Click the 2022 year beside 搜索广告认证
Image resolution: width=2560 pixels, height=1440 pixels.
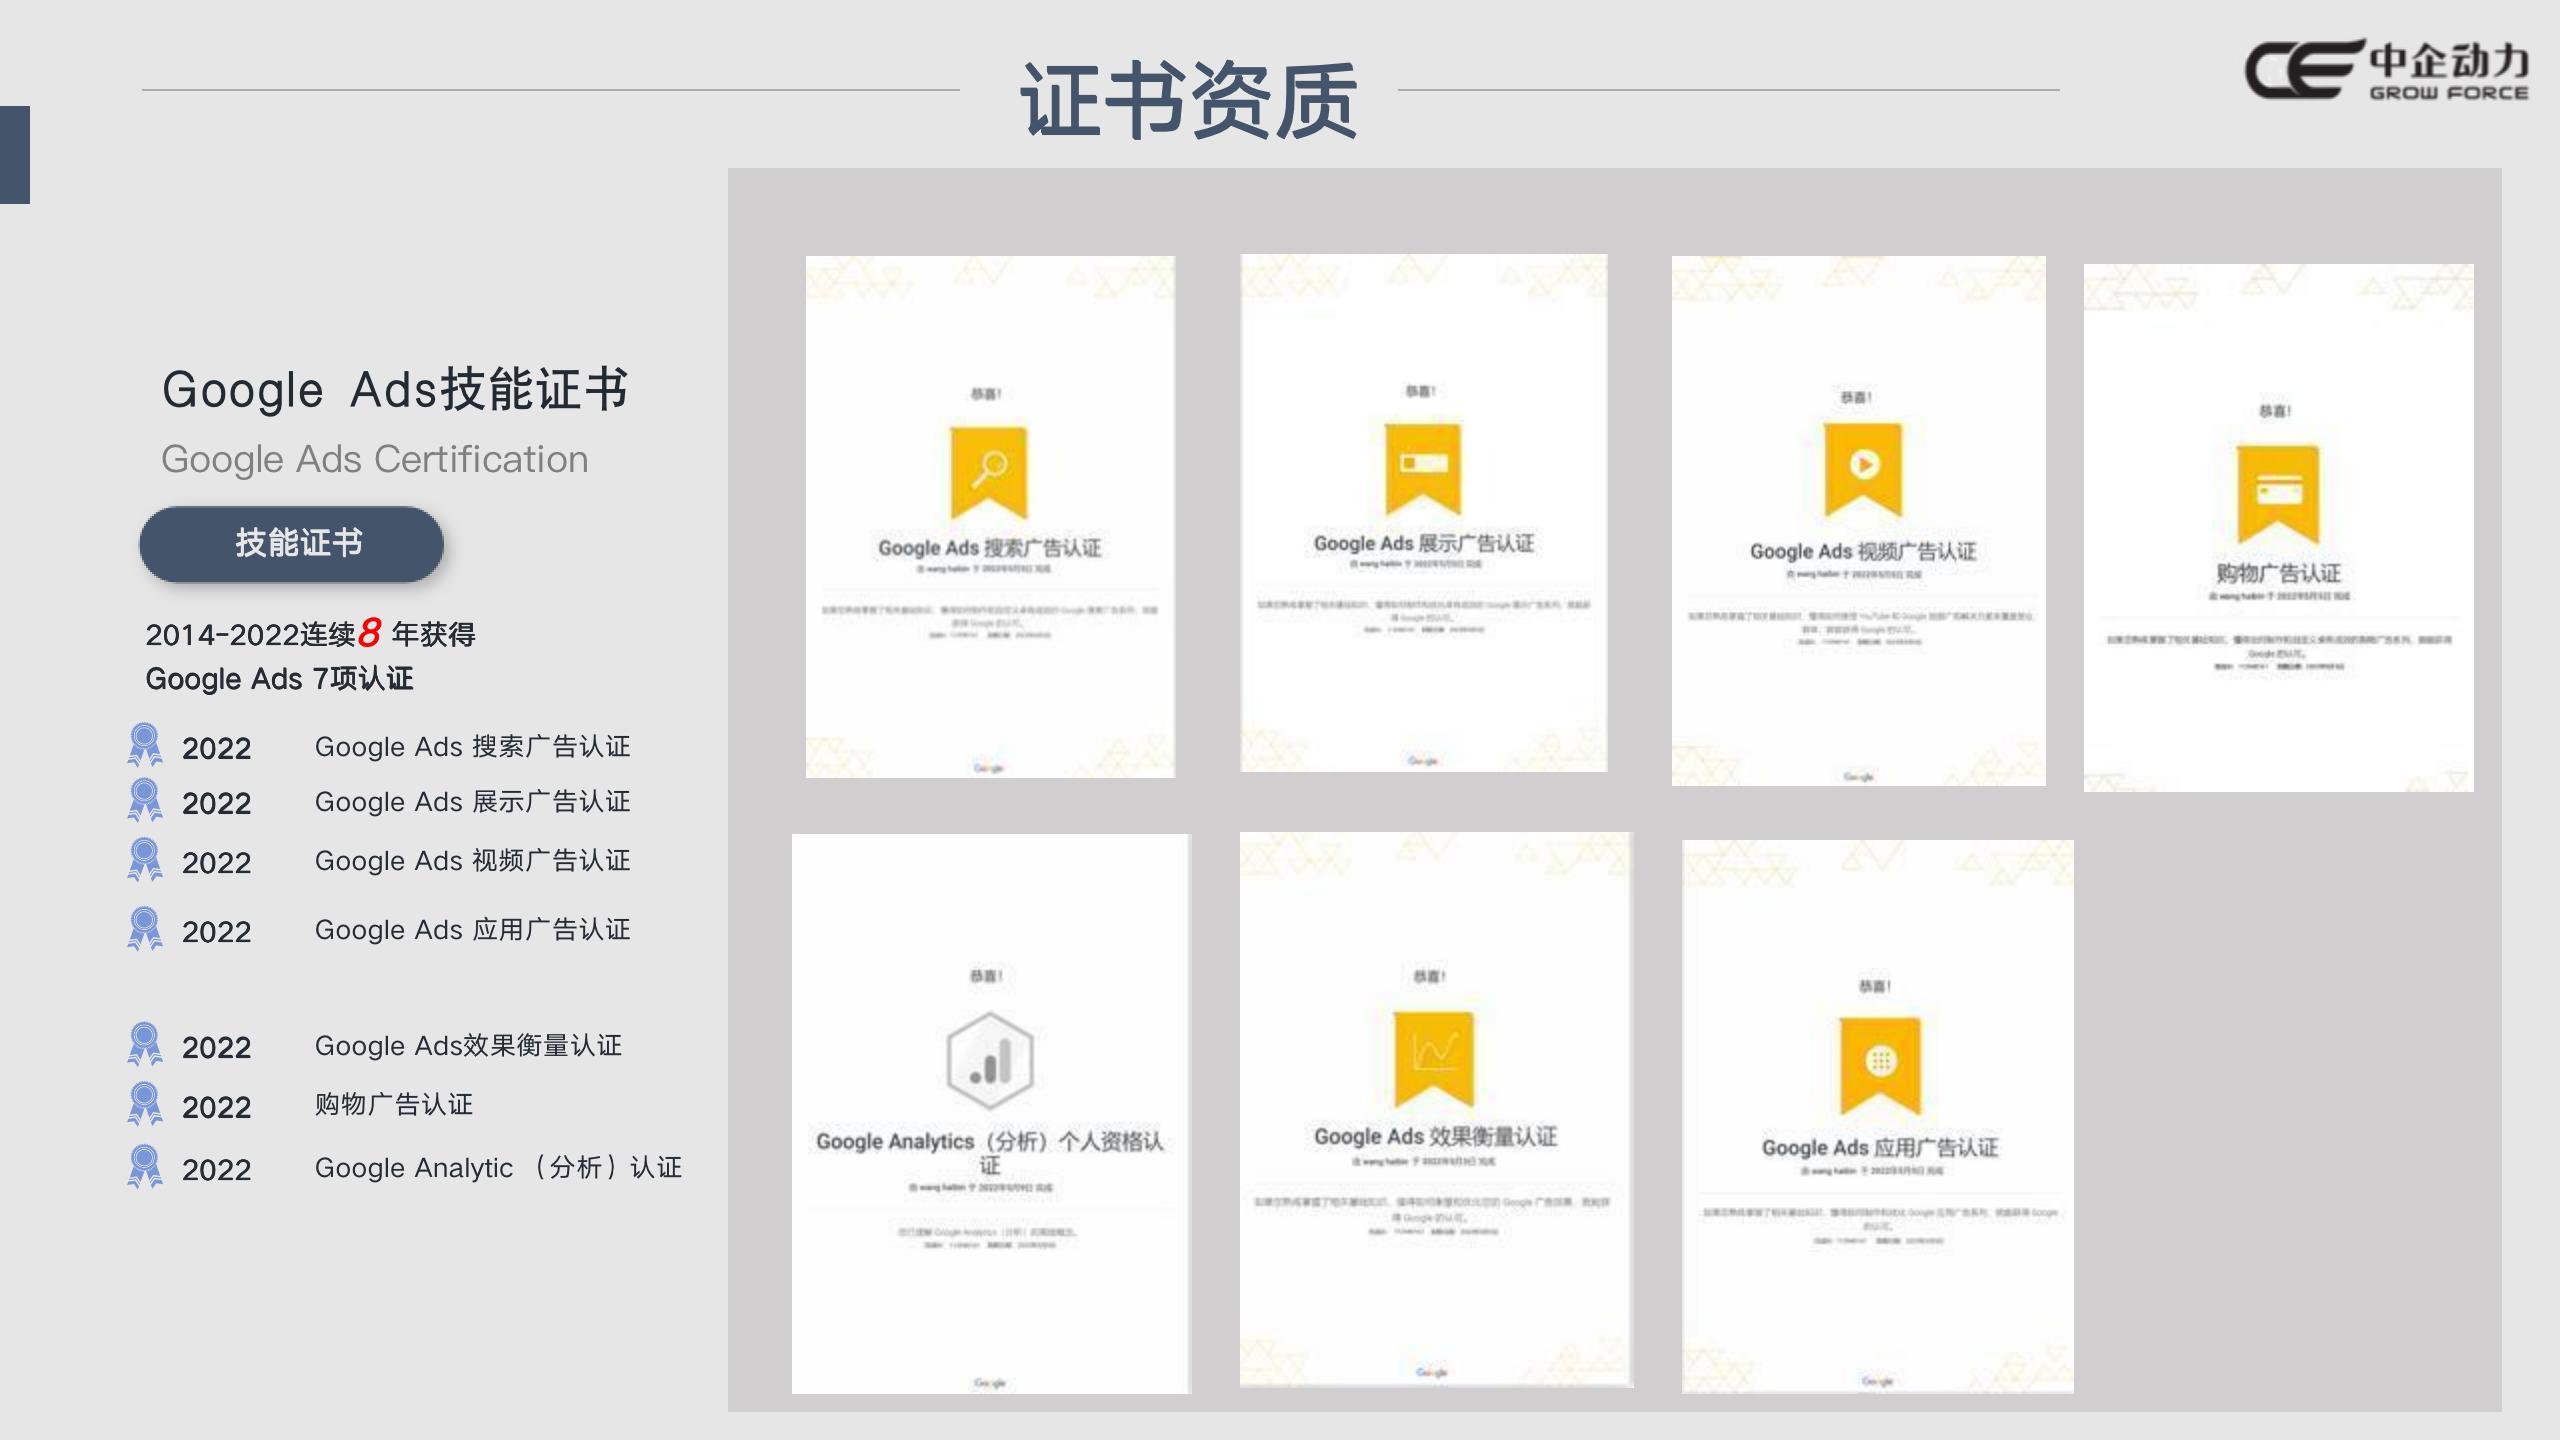coord(216,748)
